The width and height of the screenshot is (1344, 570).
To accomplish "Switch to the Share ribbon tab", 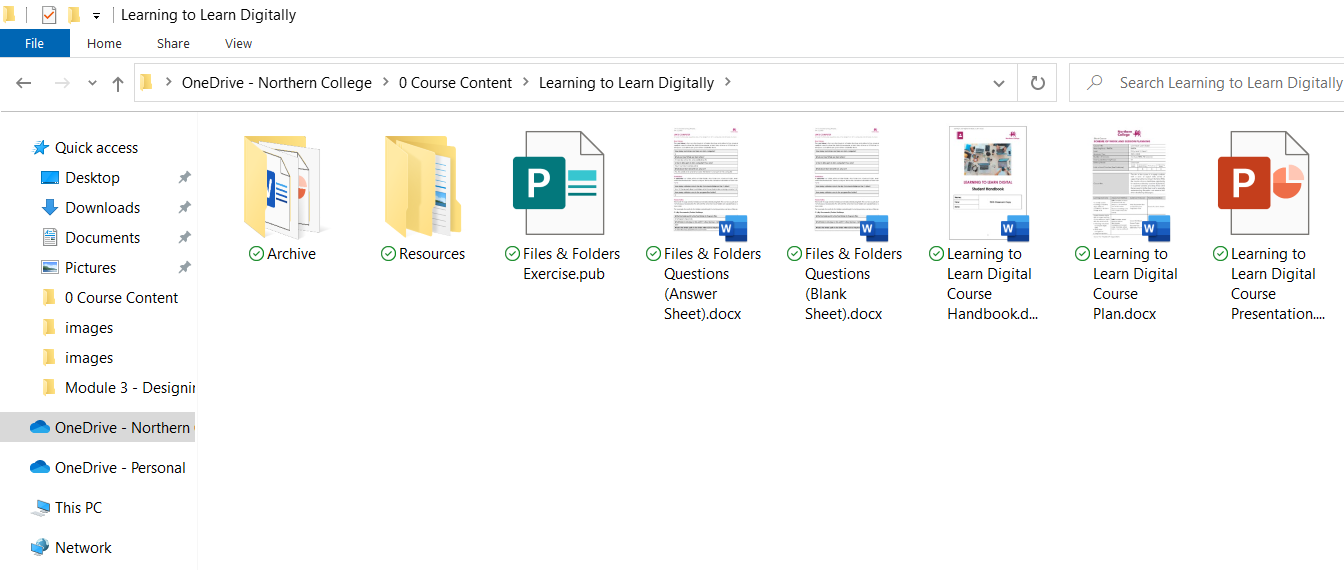I will pos(173,43).
